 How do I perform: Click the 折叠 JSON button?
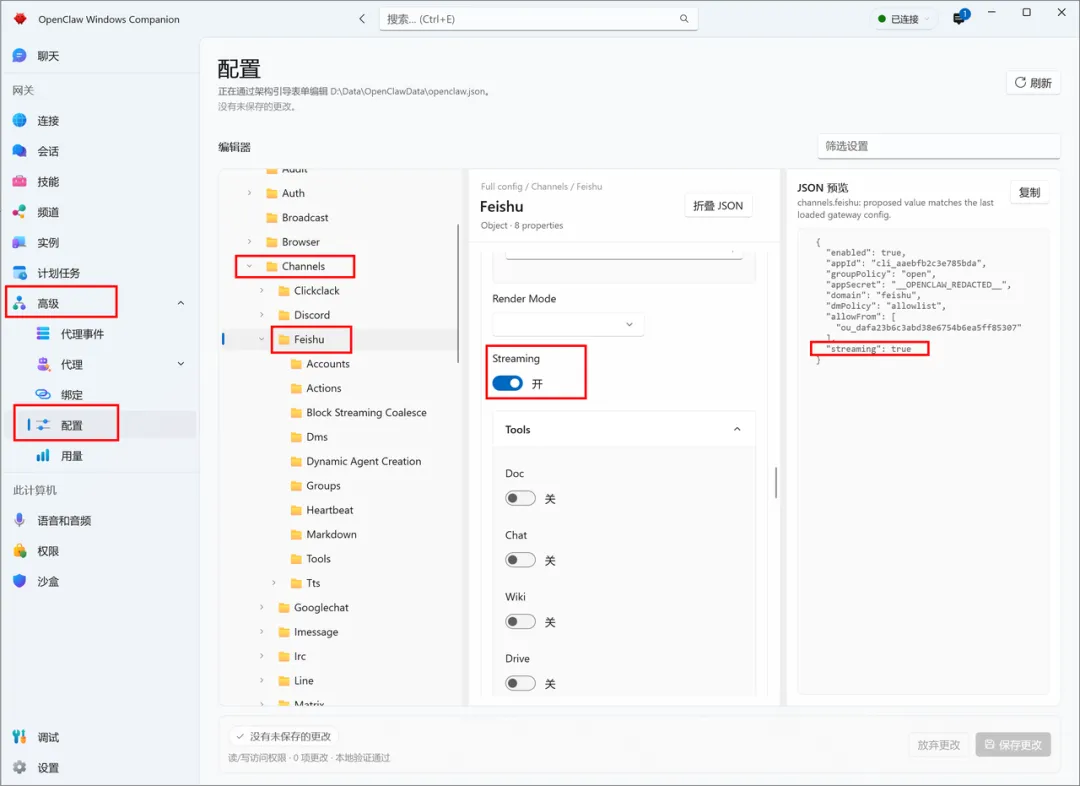coord(718,205)
